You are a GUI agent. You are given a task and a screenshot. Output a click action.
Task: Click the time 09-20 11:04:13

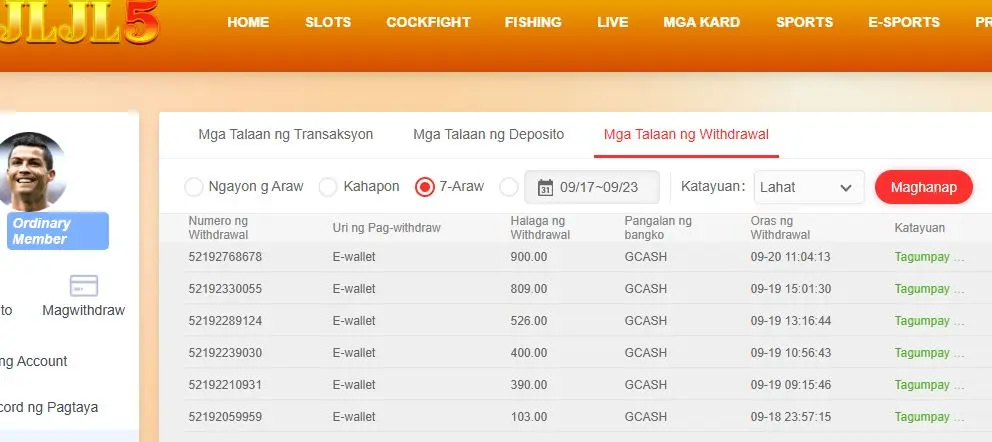tap(791, 257)
